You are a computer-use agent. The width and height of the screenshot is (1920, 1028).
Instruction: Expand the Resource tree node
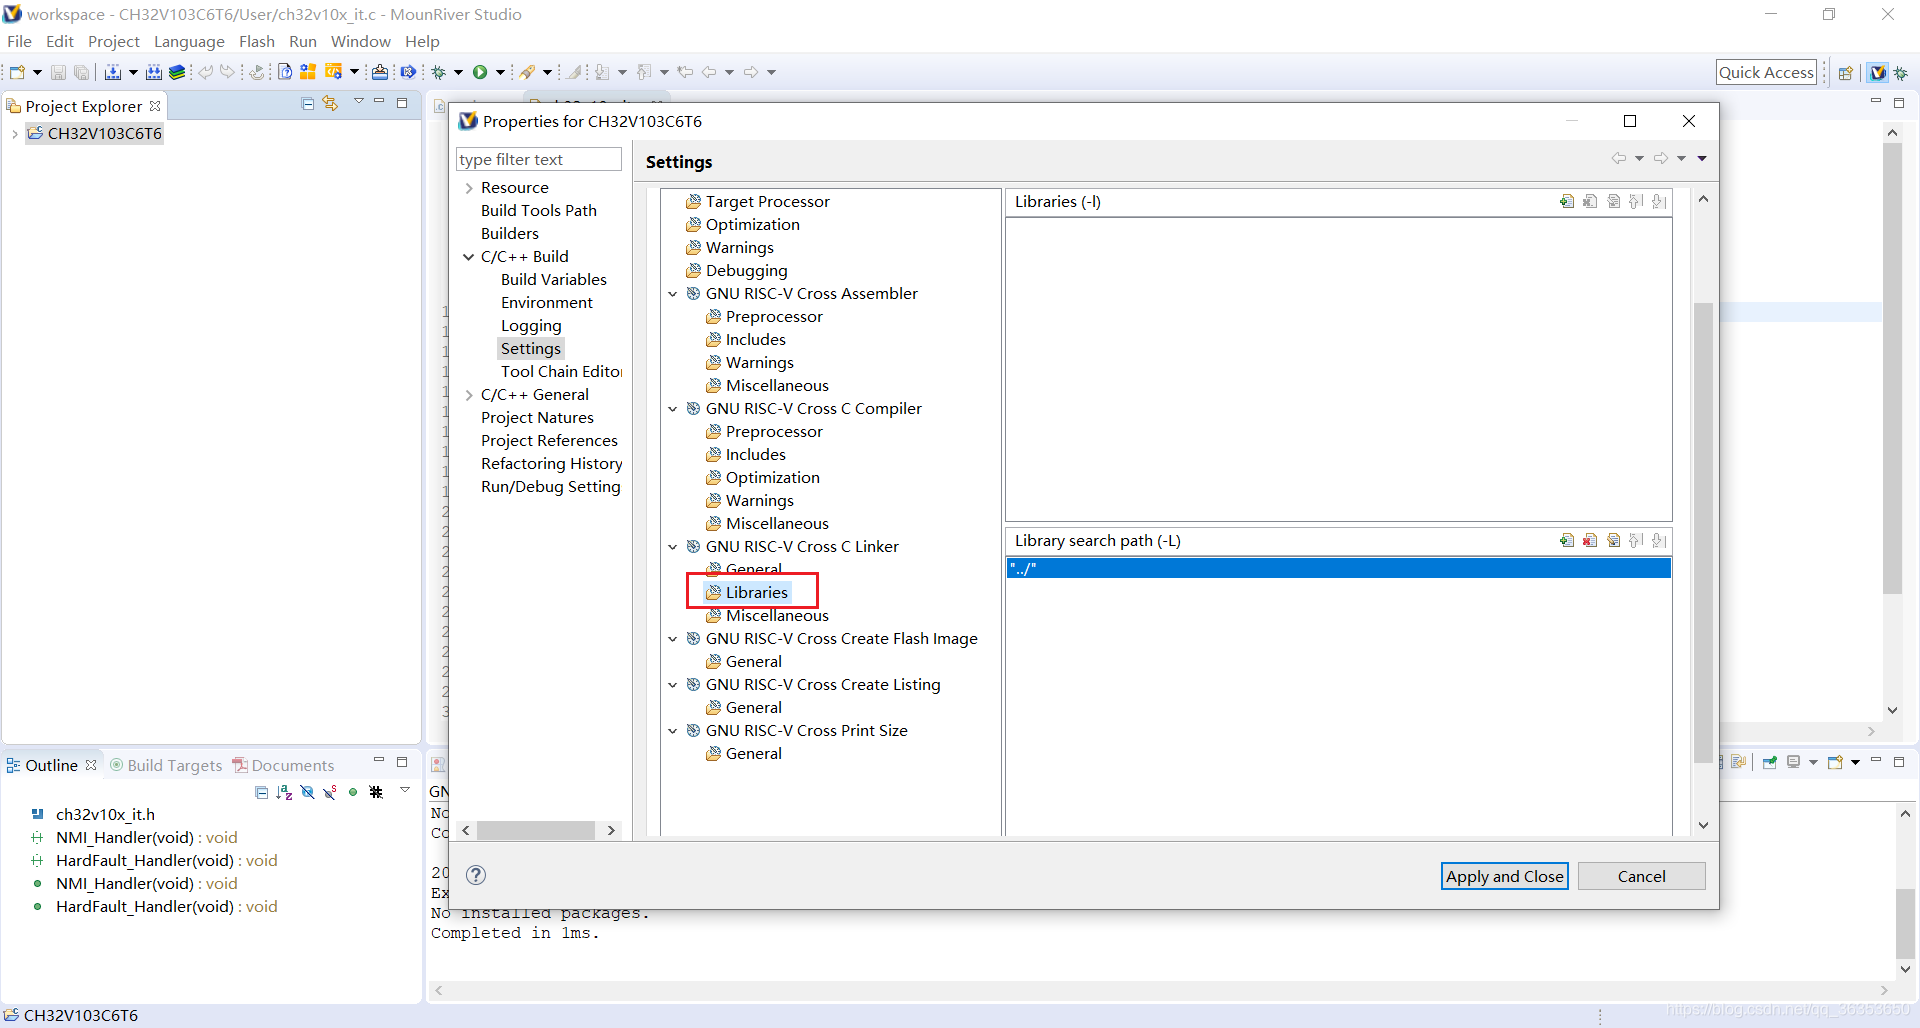(x=468, y=188)
